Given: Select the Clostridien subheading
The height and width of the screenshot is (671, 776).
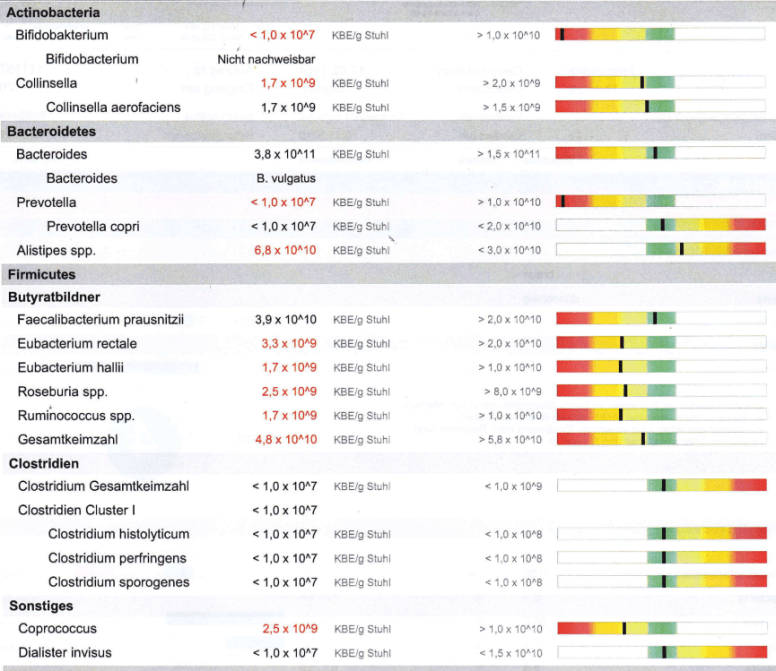Looking at the screenshot, I should click(43, 463).
